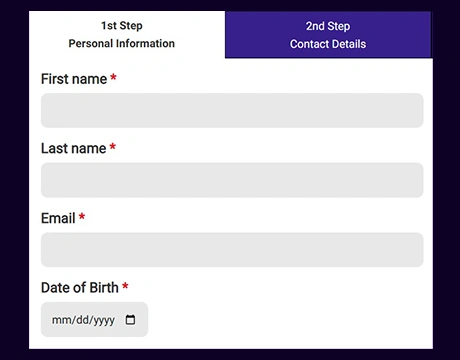Select the dd day segment of date
Image resolution: width=460 pixels, height=360 pixels.
[82, 320]
